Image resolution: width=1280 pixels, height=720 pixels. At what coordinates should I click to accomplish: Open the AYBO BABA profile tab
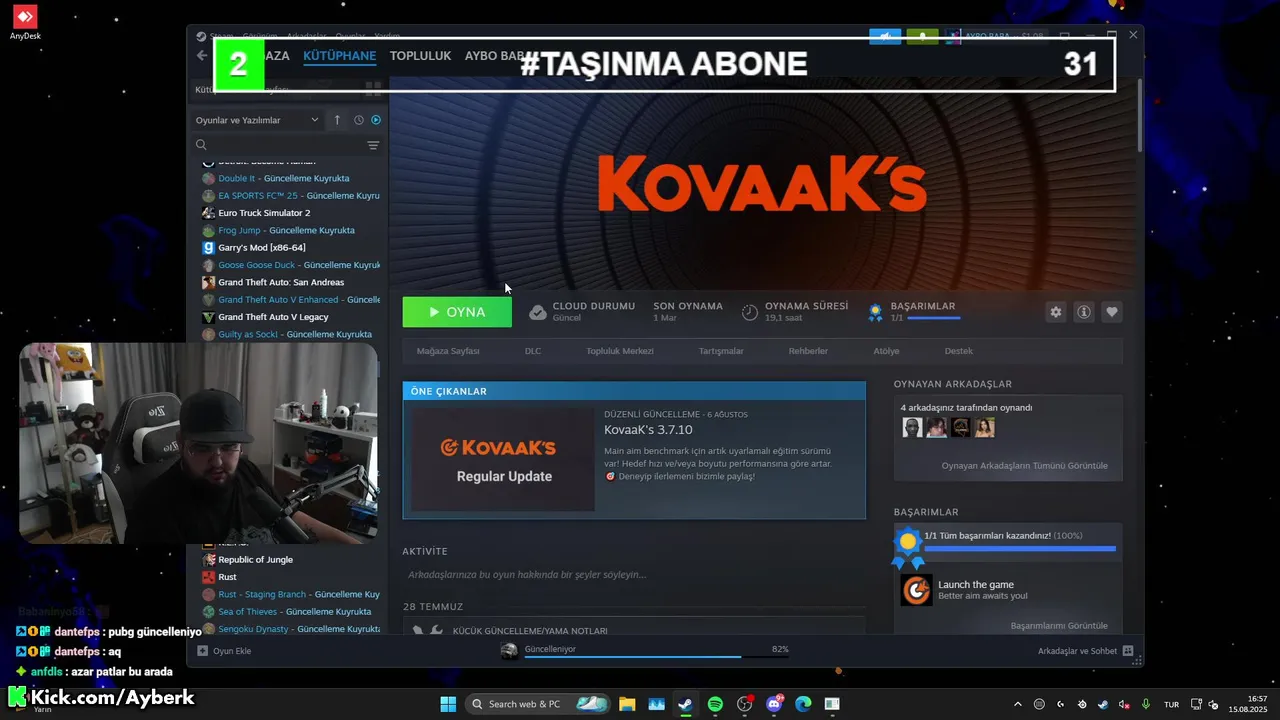[495, 56]
